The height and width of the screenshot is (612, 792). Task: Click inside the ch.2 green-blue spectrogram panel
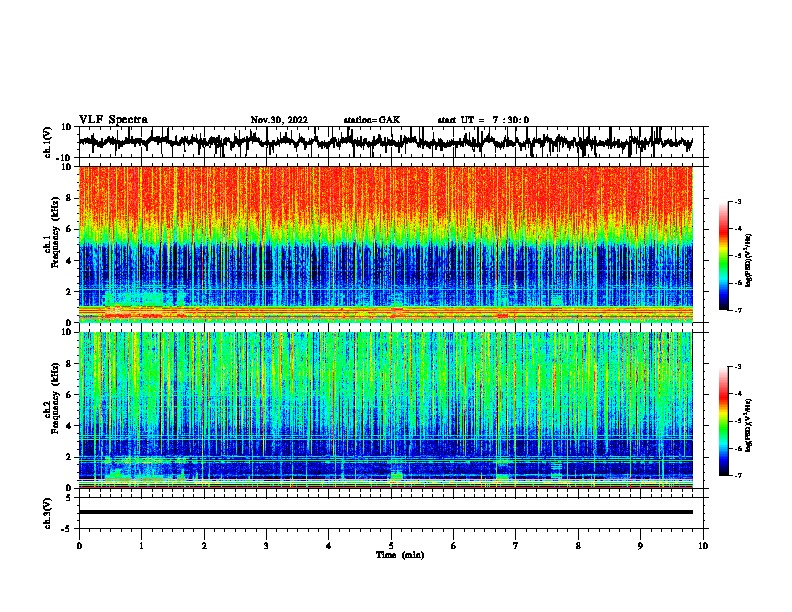click(x=386, y=410)
